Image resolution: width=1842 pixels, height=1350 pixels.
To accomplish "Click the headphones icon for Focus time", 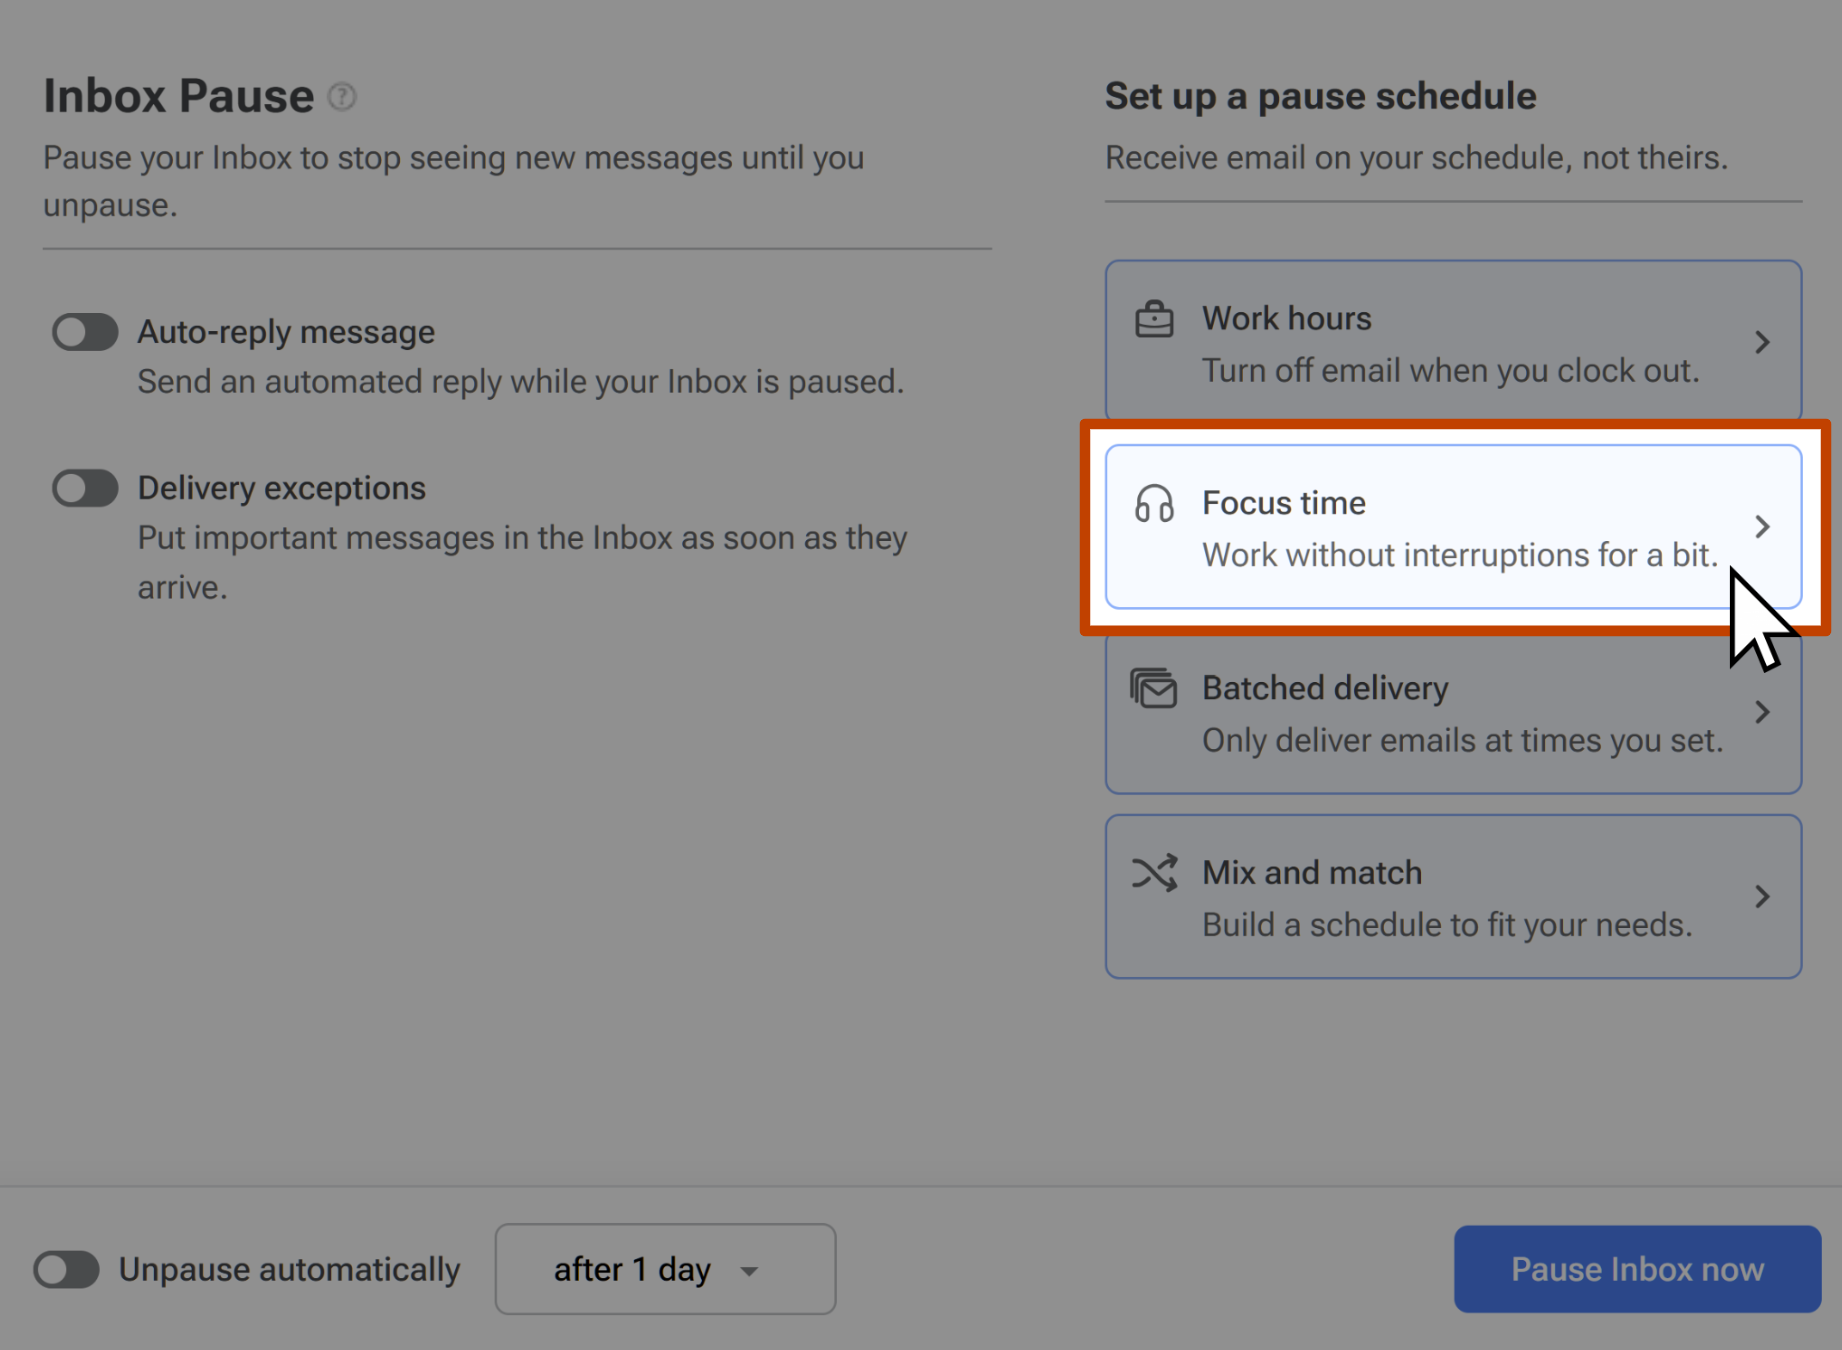I will pos(1154,504).
